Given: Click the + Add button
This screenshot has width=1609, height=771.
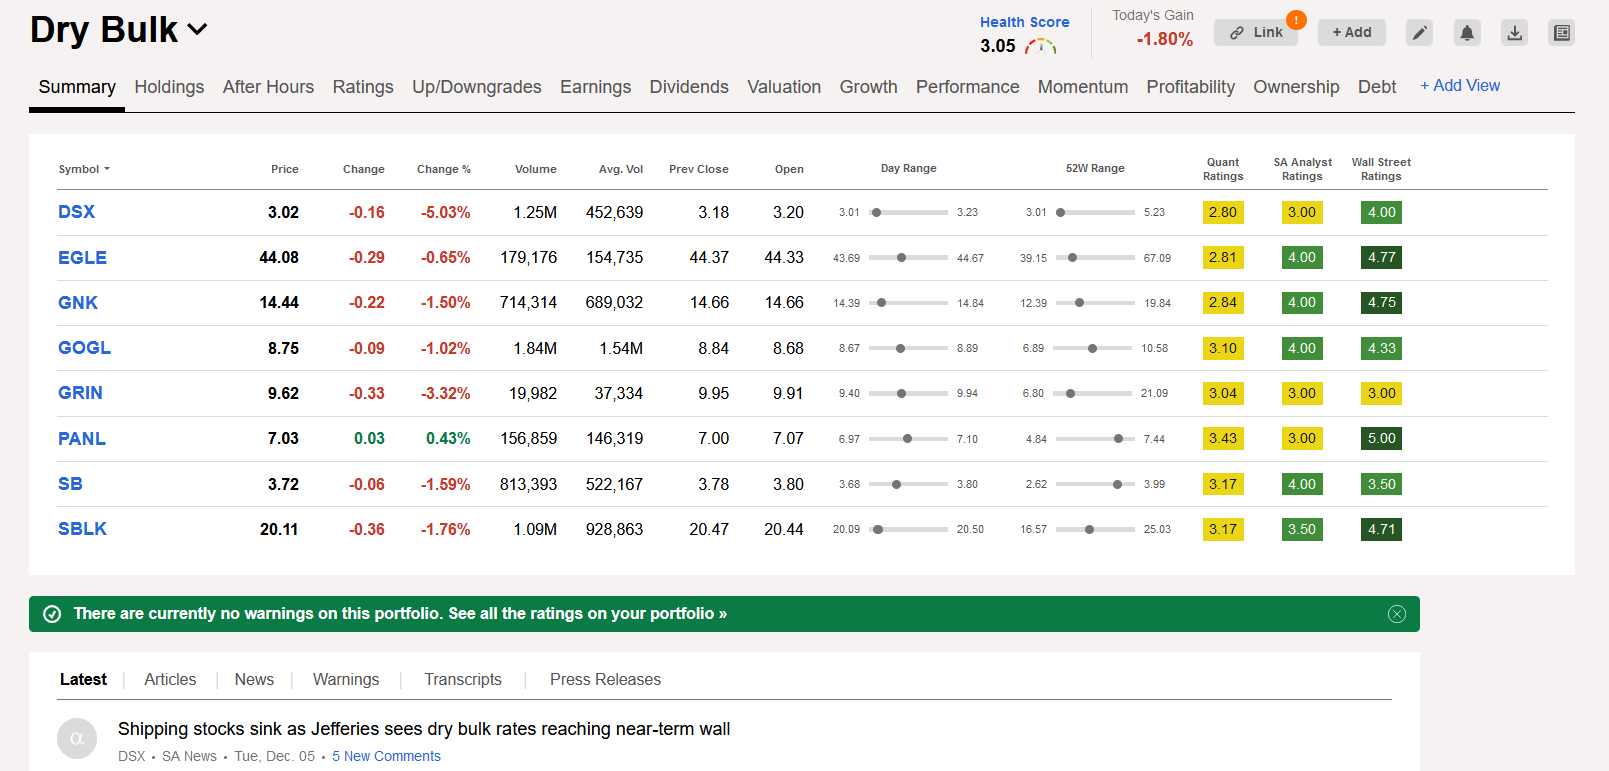Looking at the screenshot, I should (1352, 33).
